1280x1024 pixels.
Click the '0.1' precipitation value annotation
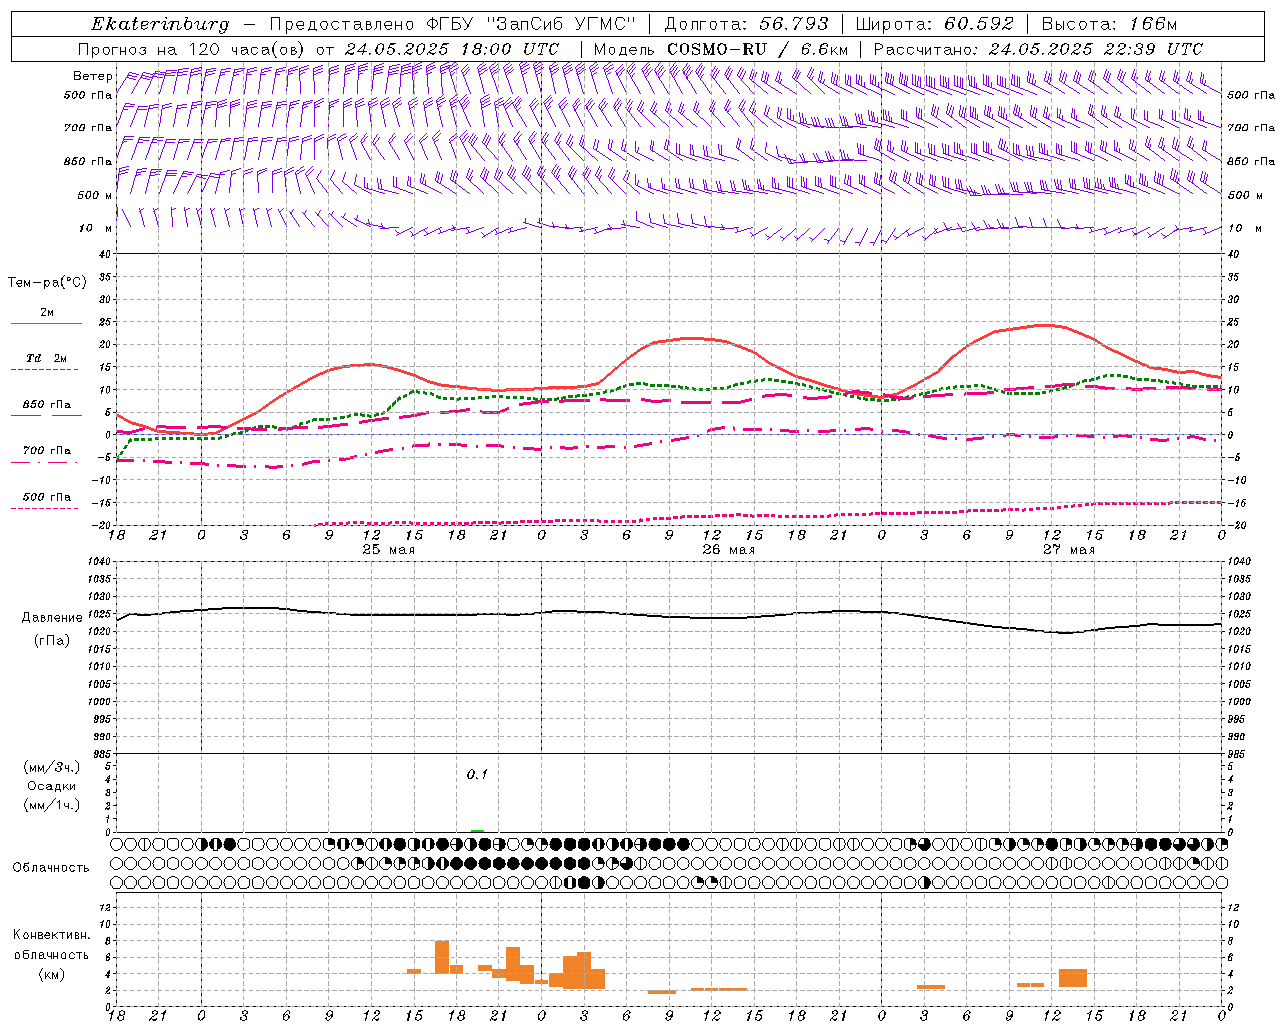(477, 774)
